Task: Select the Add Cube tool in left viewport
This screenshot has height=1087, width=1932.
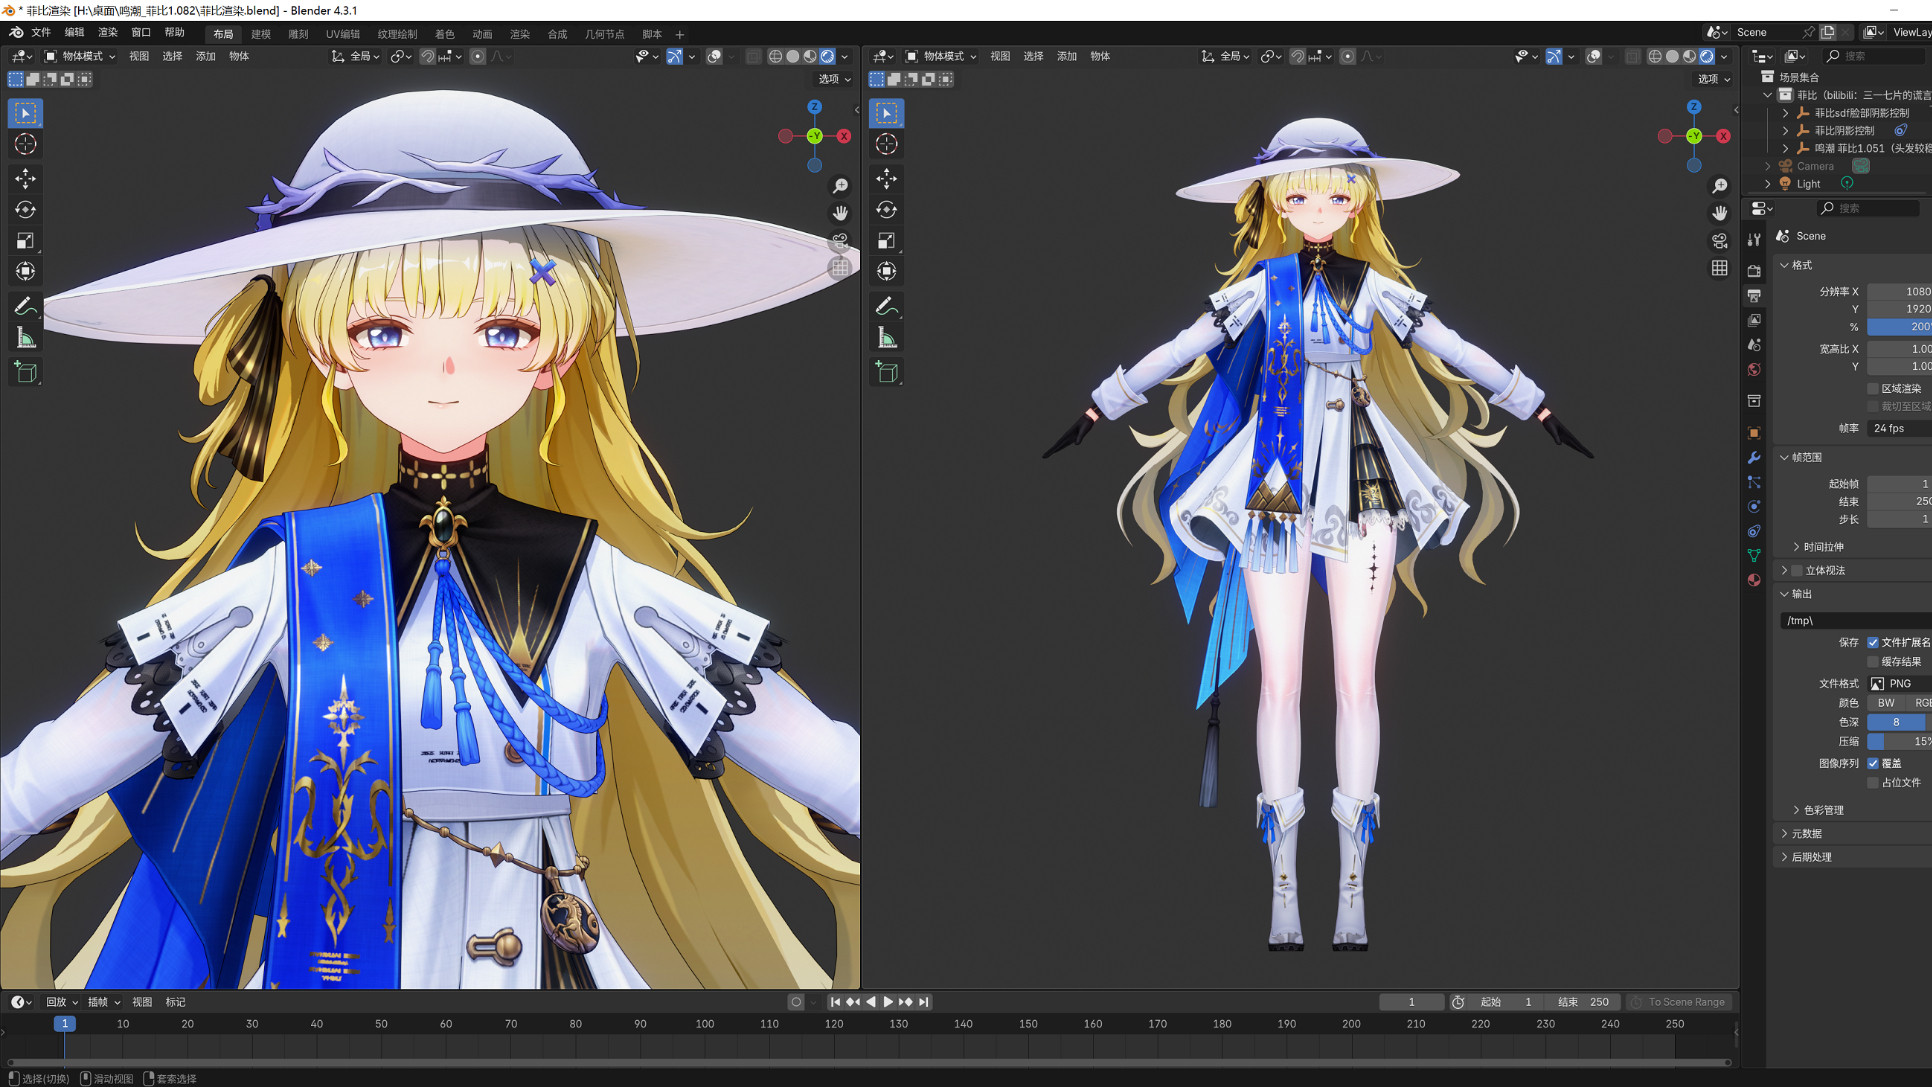Action: pyautogui.click(x=26, y=373)
